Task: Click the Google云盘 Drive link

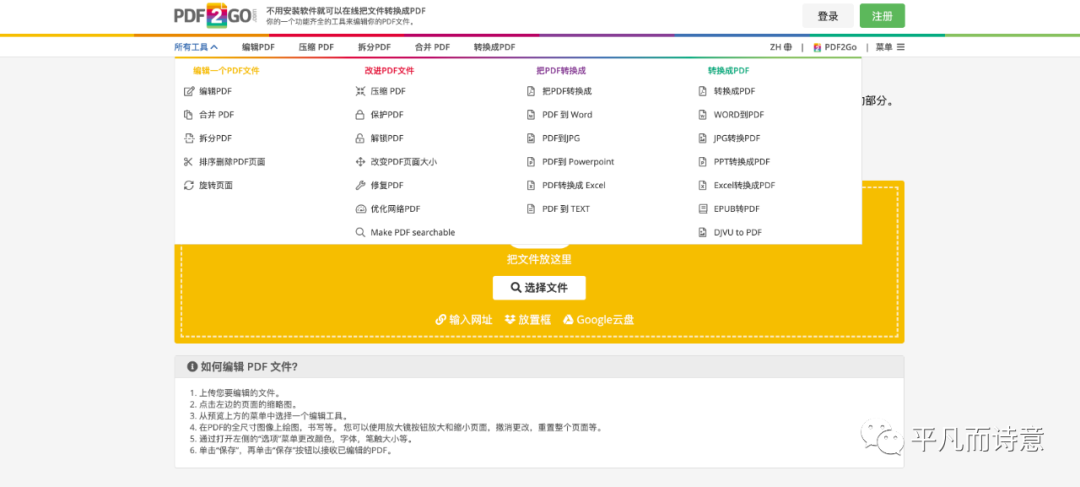Action: 599,320
